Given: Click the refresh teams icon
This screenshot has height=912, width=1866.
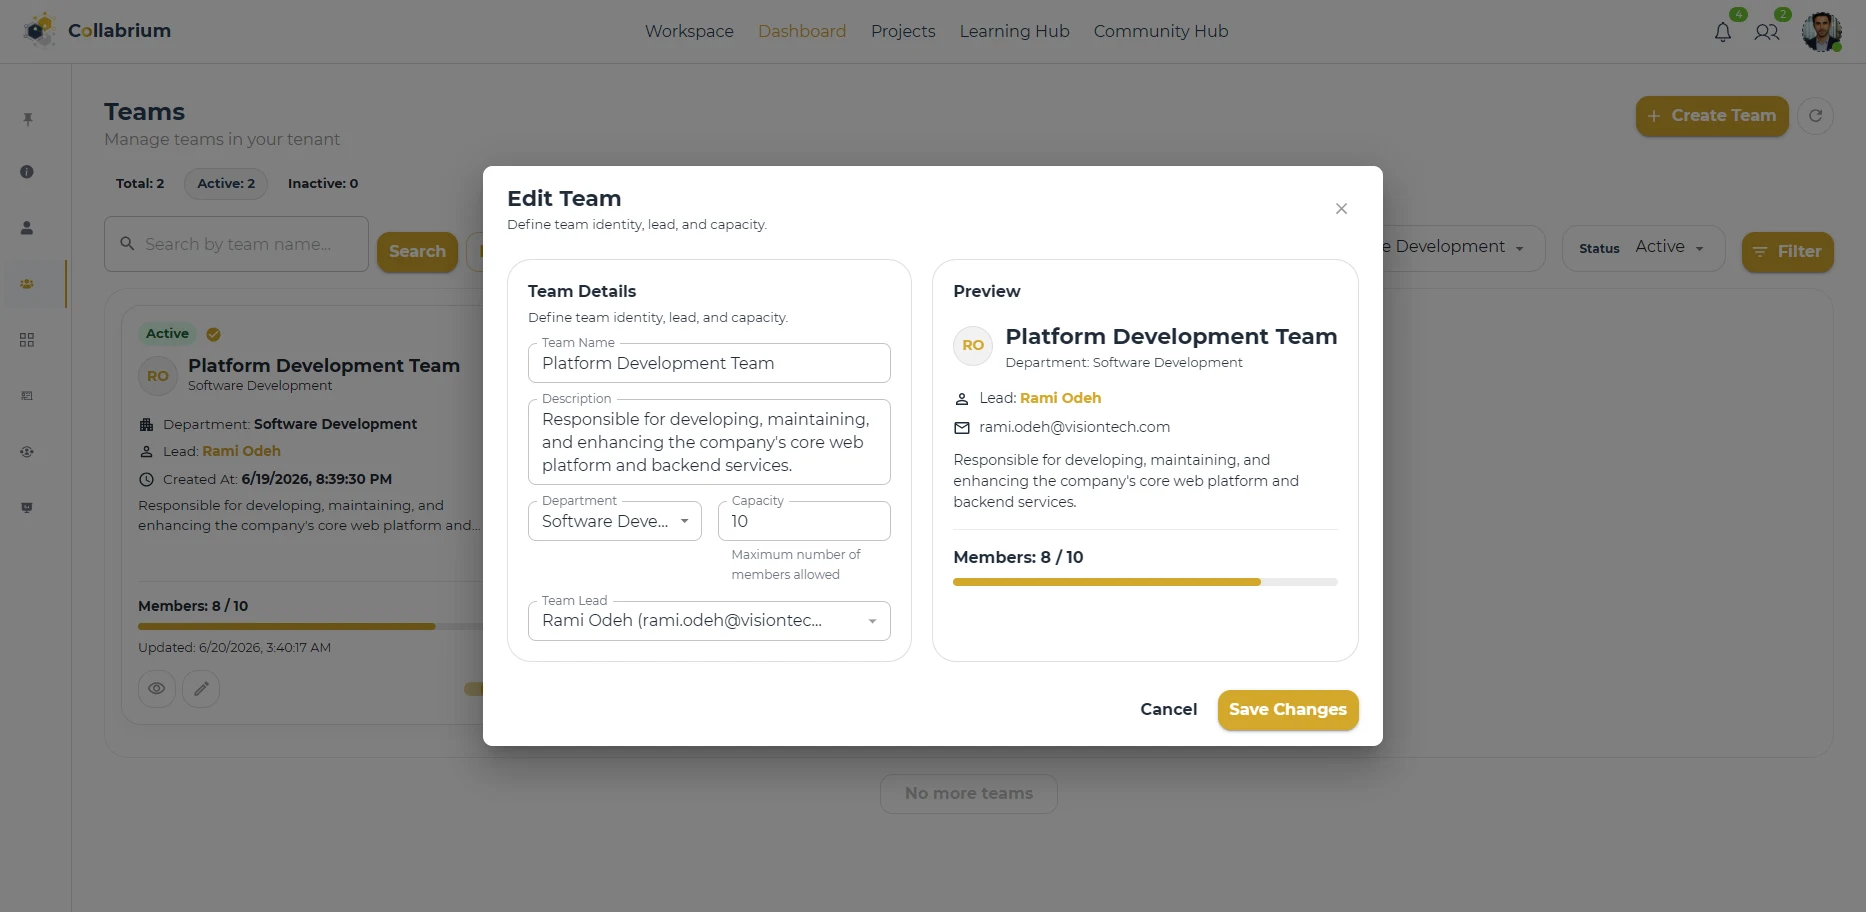Looking at the screenshot, I should point(1815,116).
